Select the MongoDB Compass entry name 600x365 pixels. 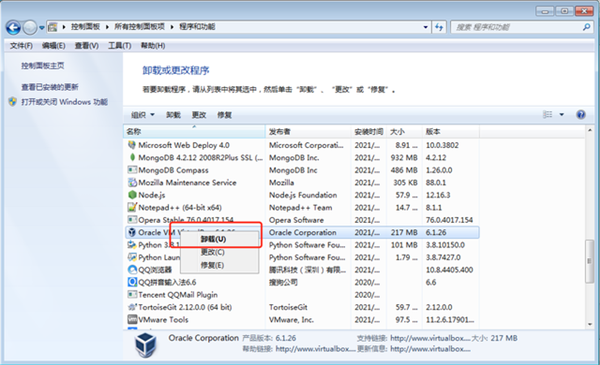tap(173, 170)
